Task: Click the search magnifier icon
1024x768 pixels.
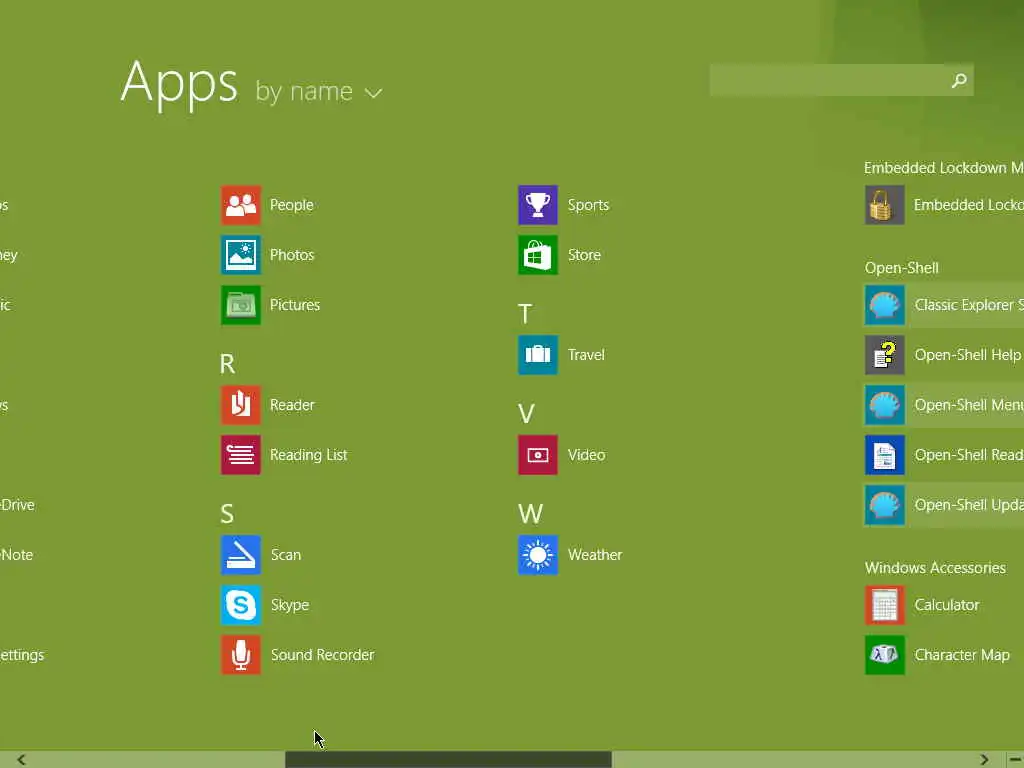Action: click(x=959, y=80)
